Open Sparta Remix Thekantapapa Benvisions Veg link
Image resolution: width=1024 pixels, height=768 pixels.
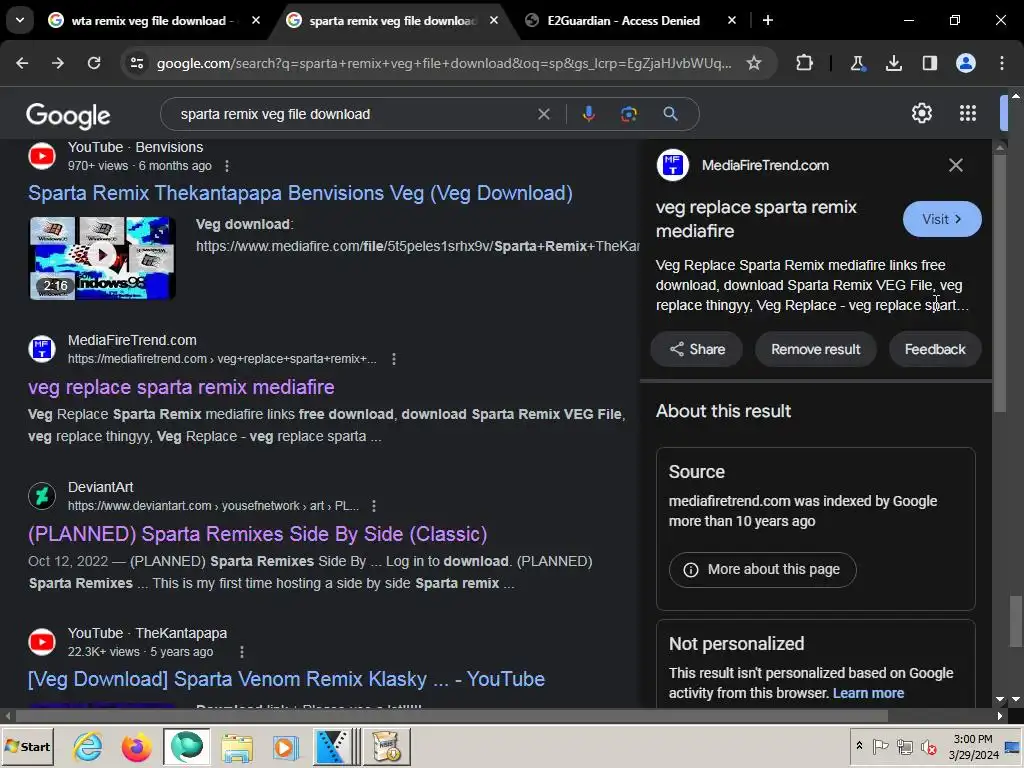pos(300,193)
